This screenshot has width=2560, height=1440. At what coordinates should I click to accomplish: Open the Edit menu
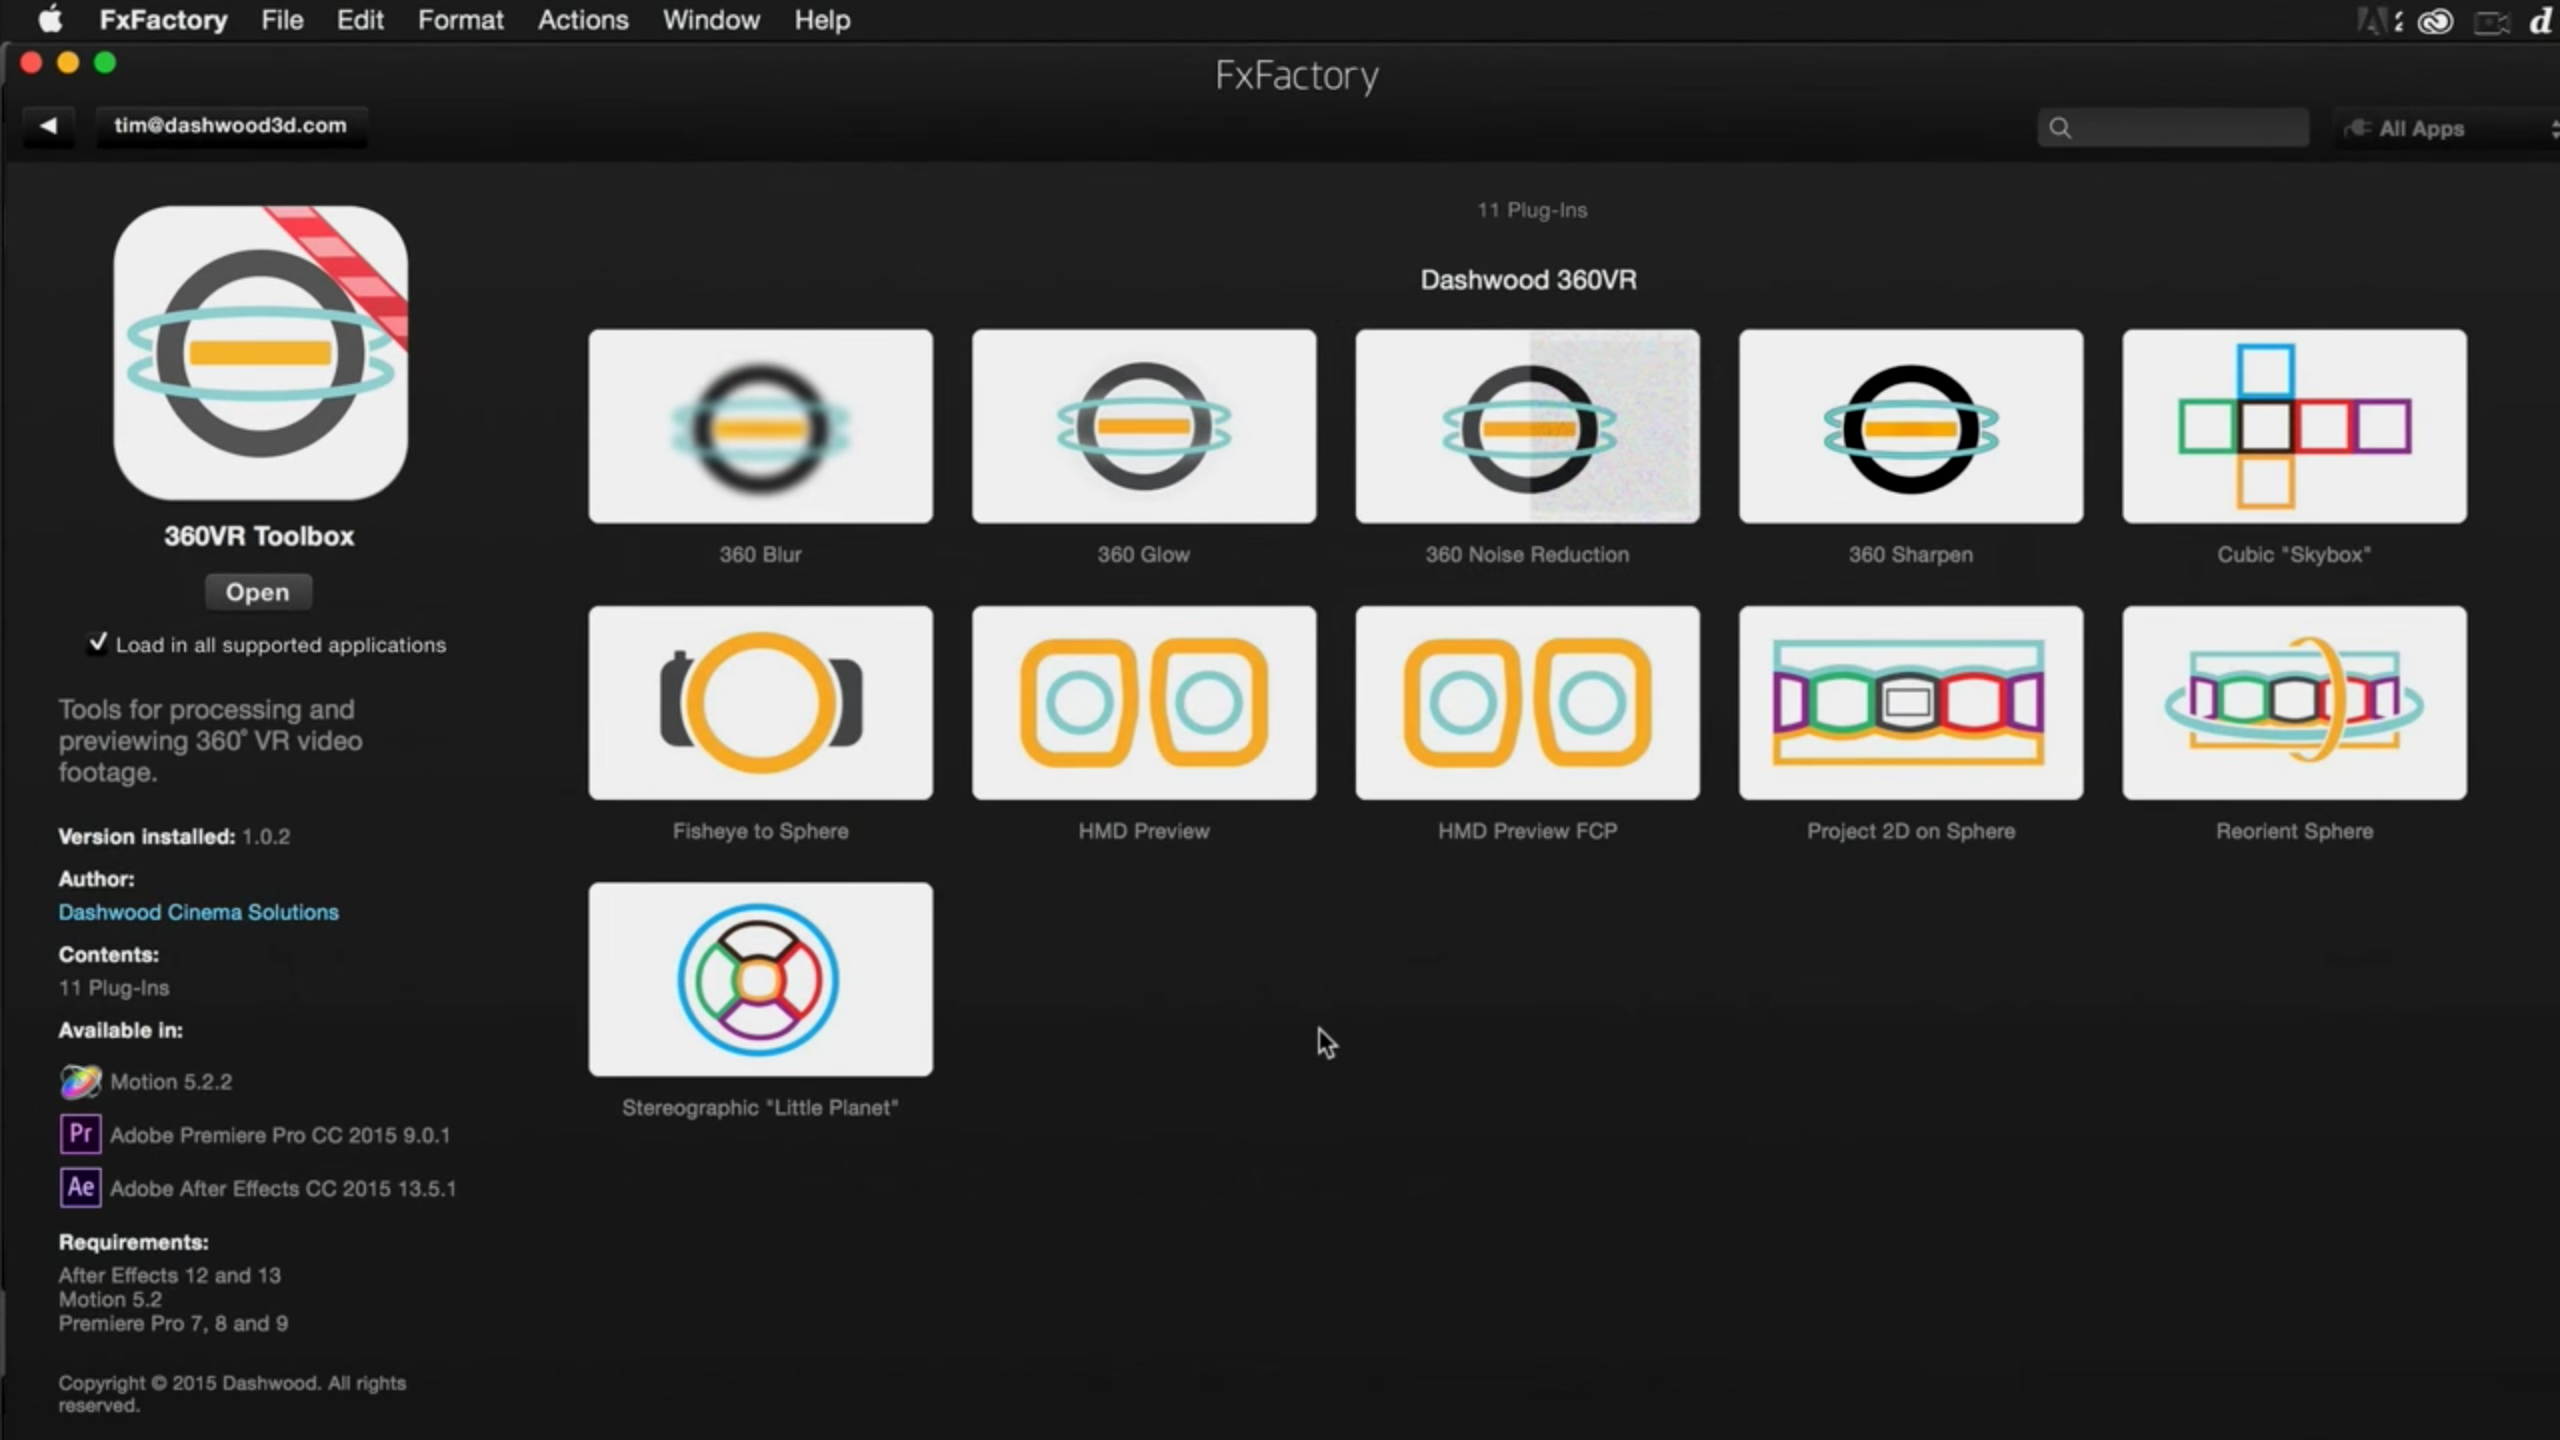click(x=360, y=20)
